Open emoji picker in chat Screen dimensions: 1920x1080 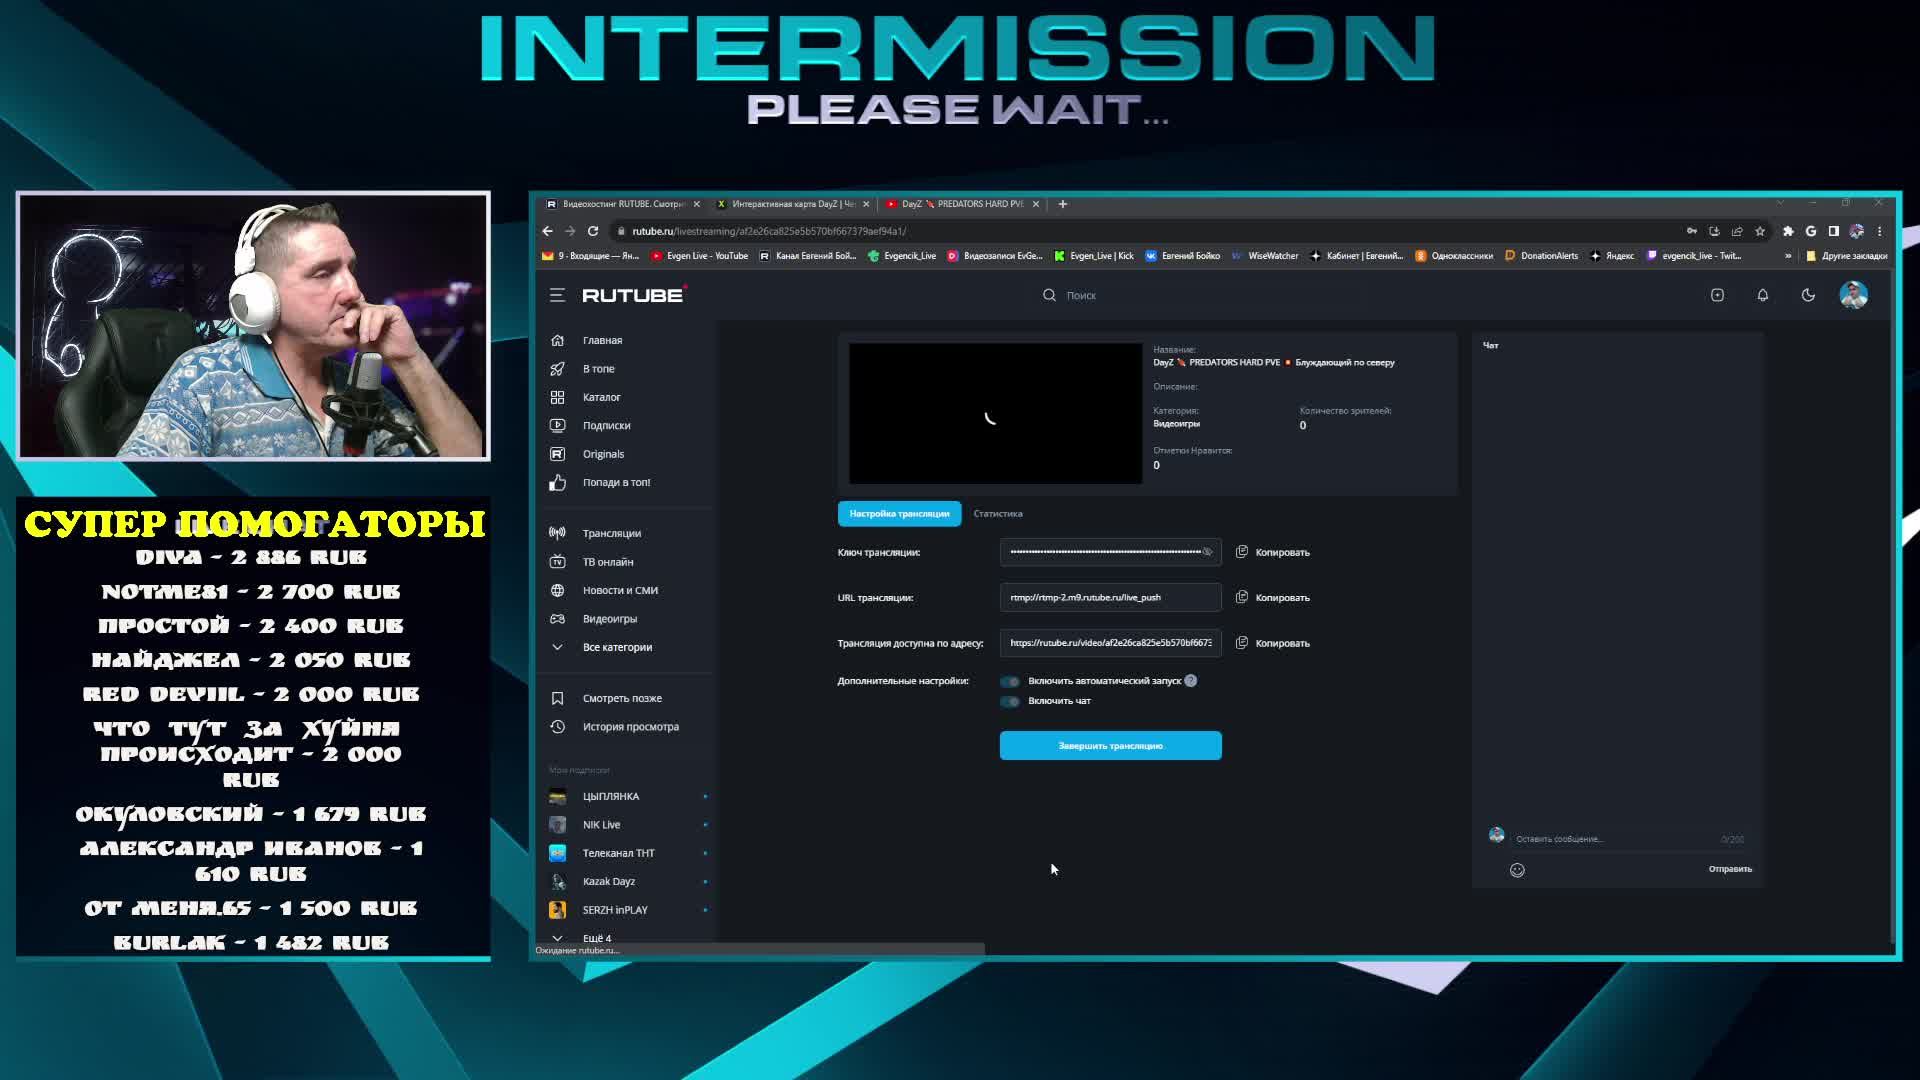tap(1517, 870)
